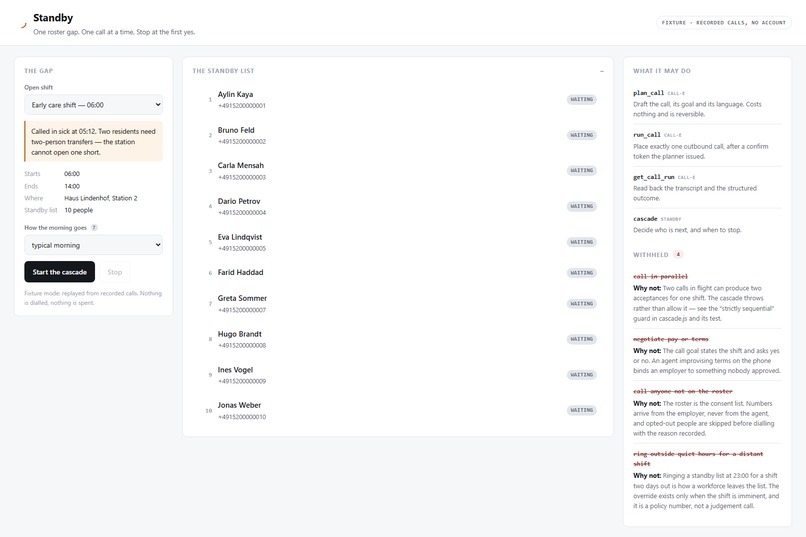Click Greta Sommer's WAITING status badge
This screenshot has height=537, width=806.
[581, 304]
